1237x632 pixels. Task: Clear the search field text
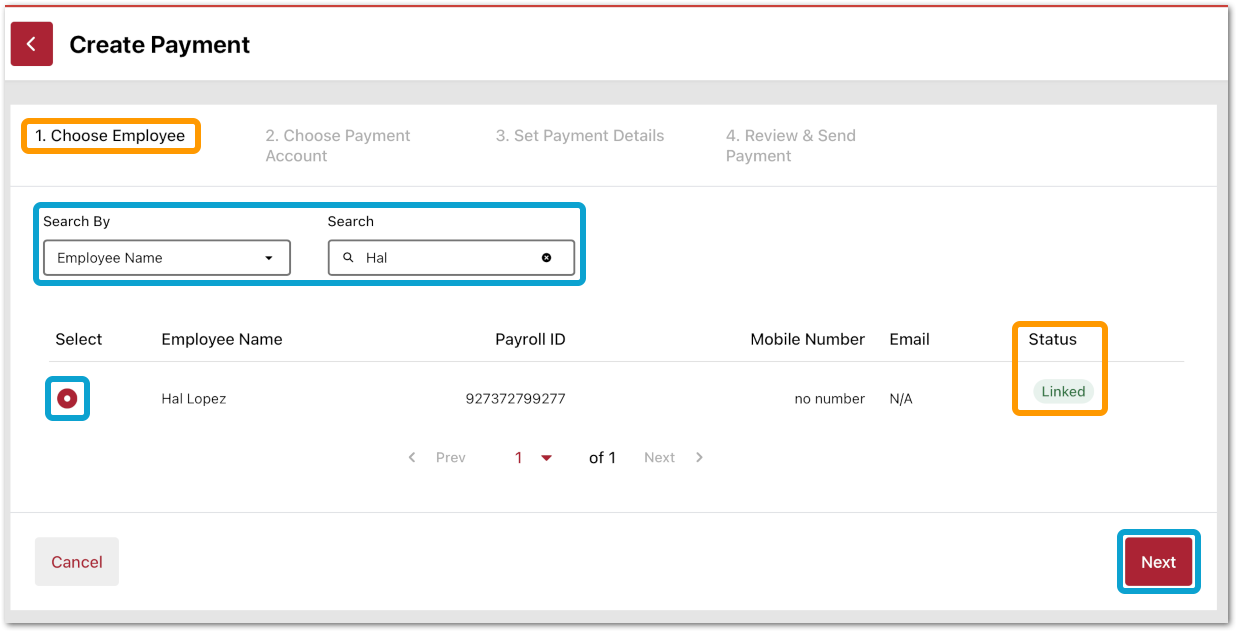point(546,258)
